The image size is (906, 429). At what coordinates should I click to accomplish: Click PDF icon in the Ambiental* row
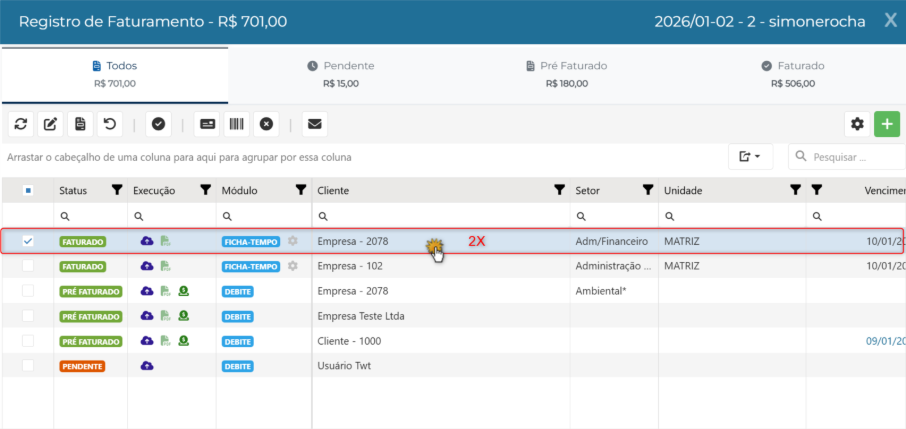[x=165, y=291]
